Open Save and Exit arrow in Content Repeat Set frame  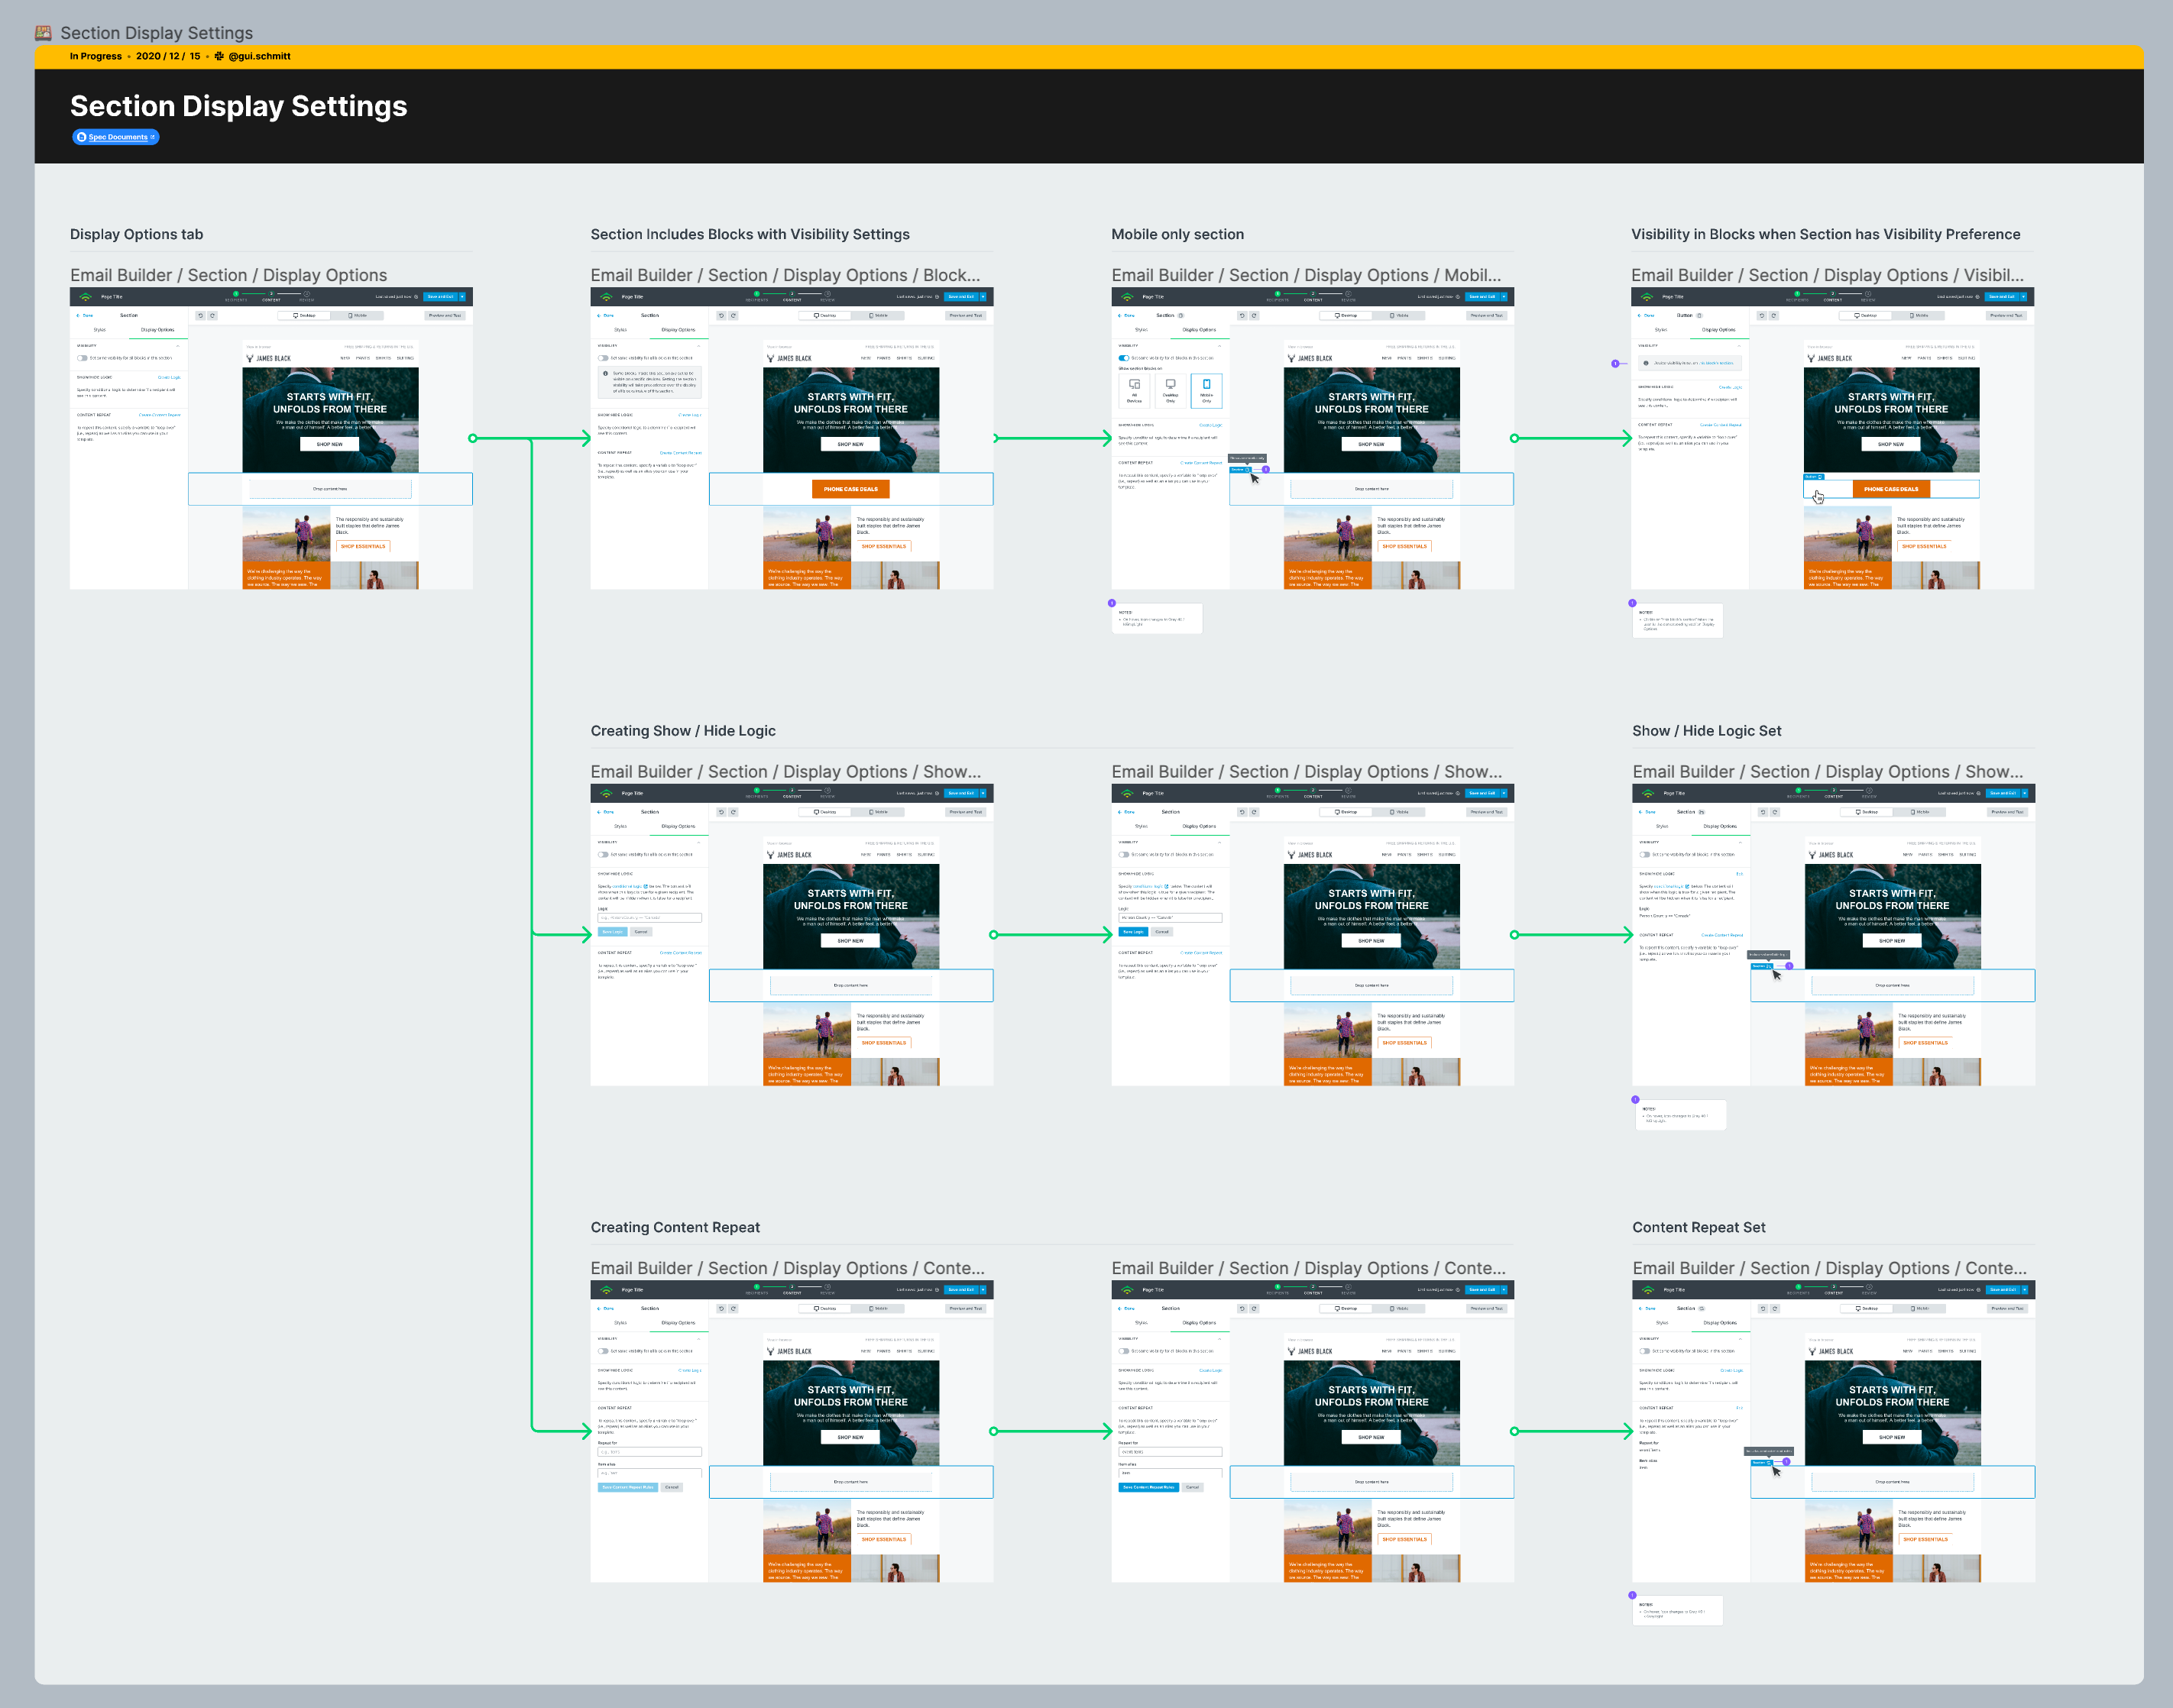pyautogui.click(x=2025, y=1290)
